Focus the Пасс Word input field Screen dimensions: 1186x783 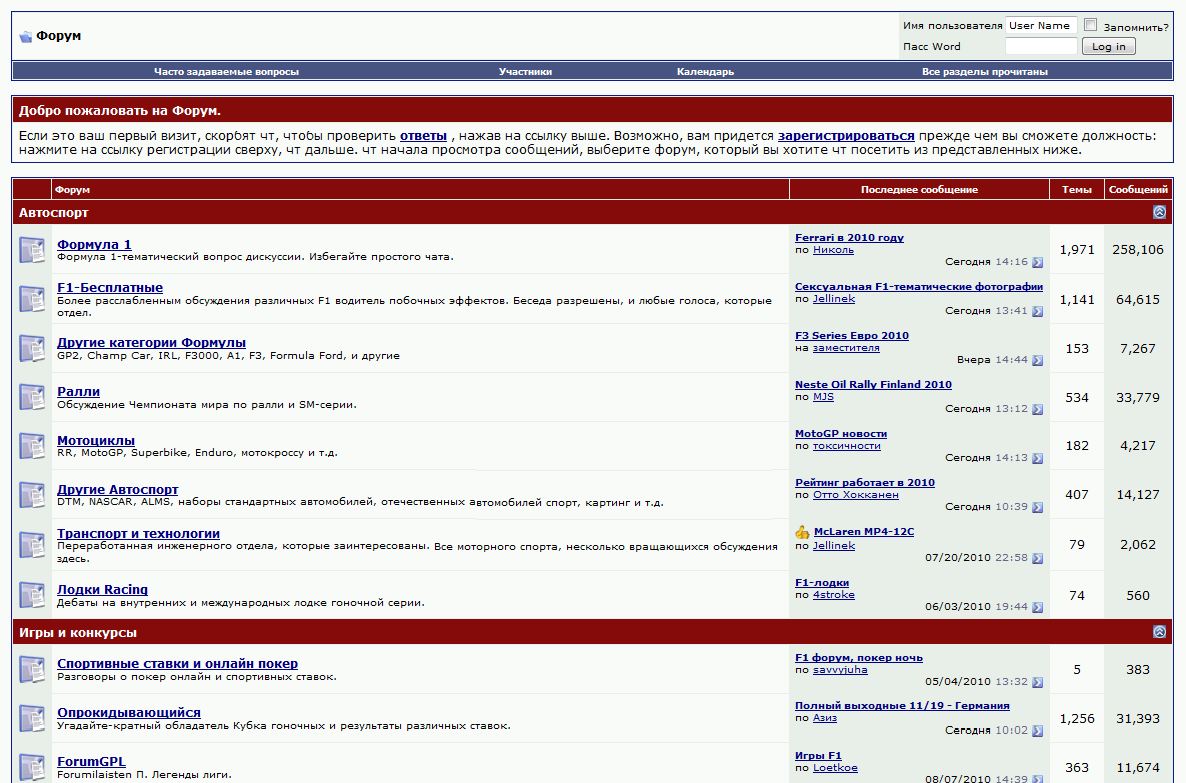(x=1041, y=46)
